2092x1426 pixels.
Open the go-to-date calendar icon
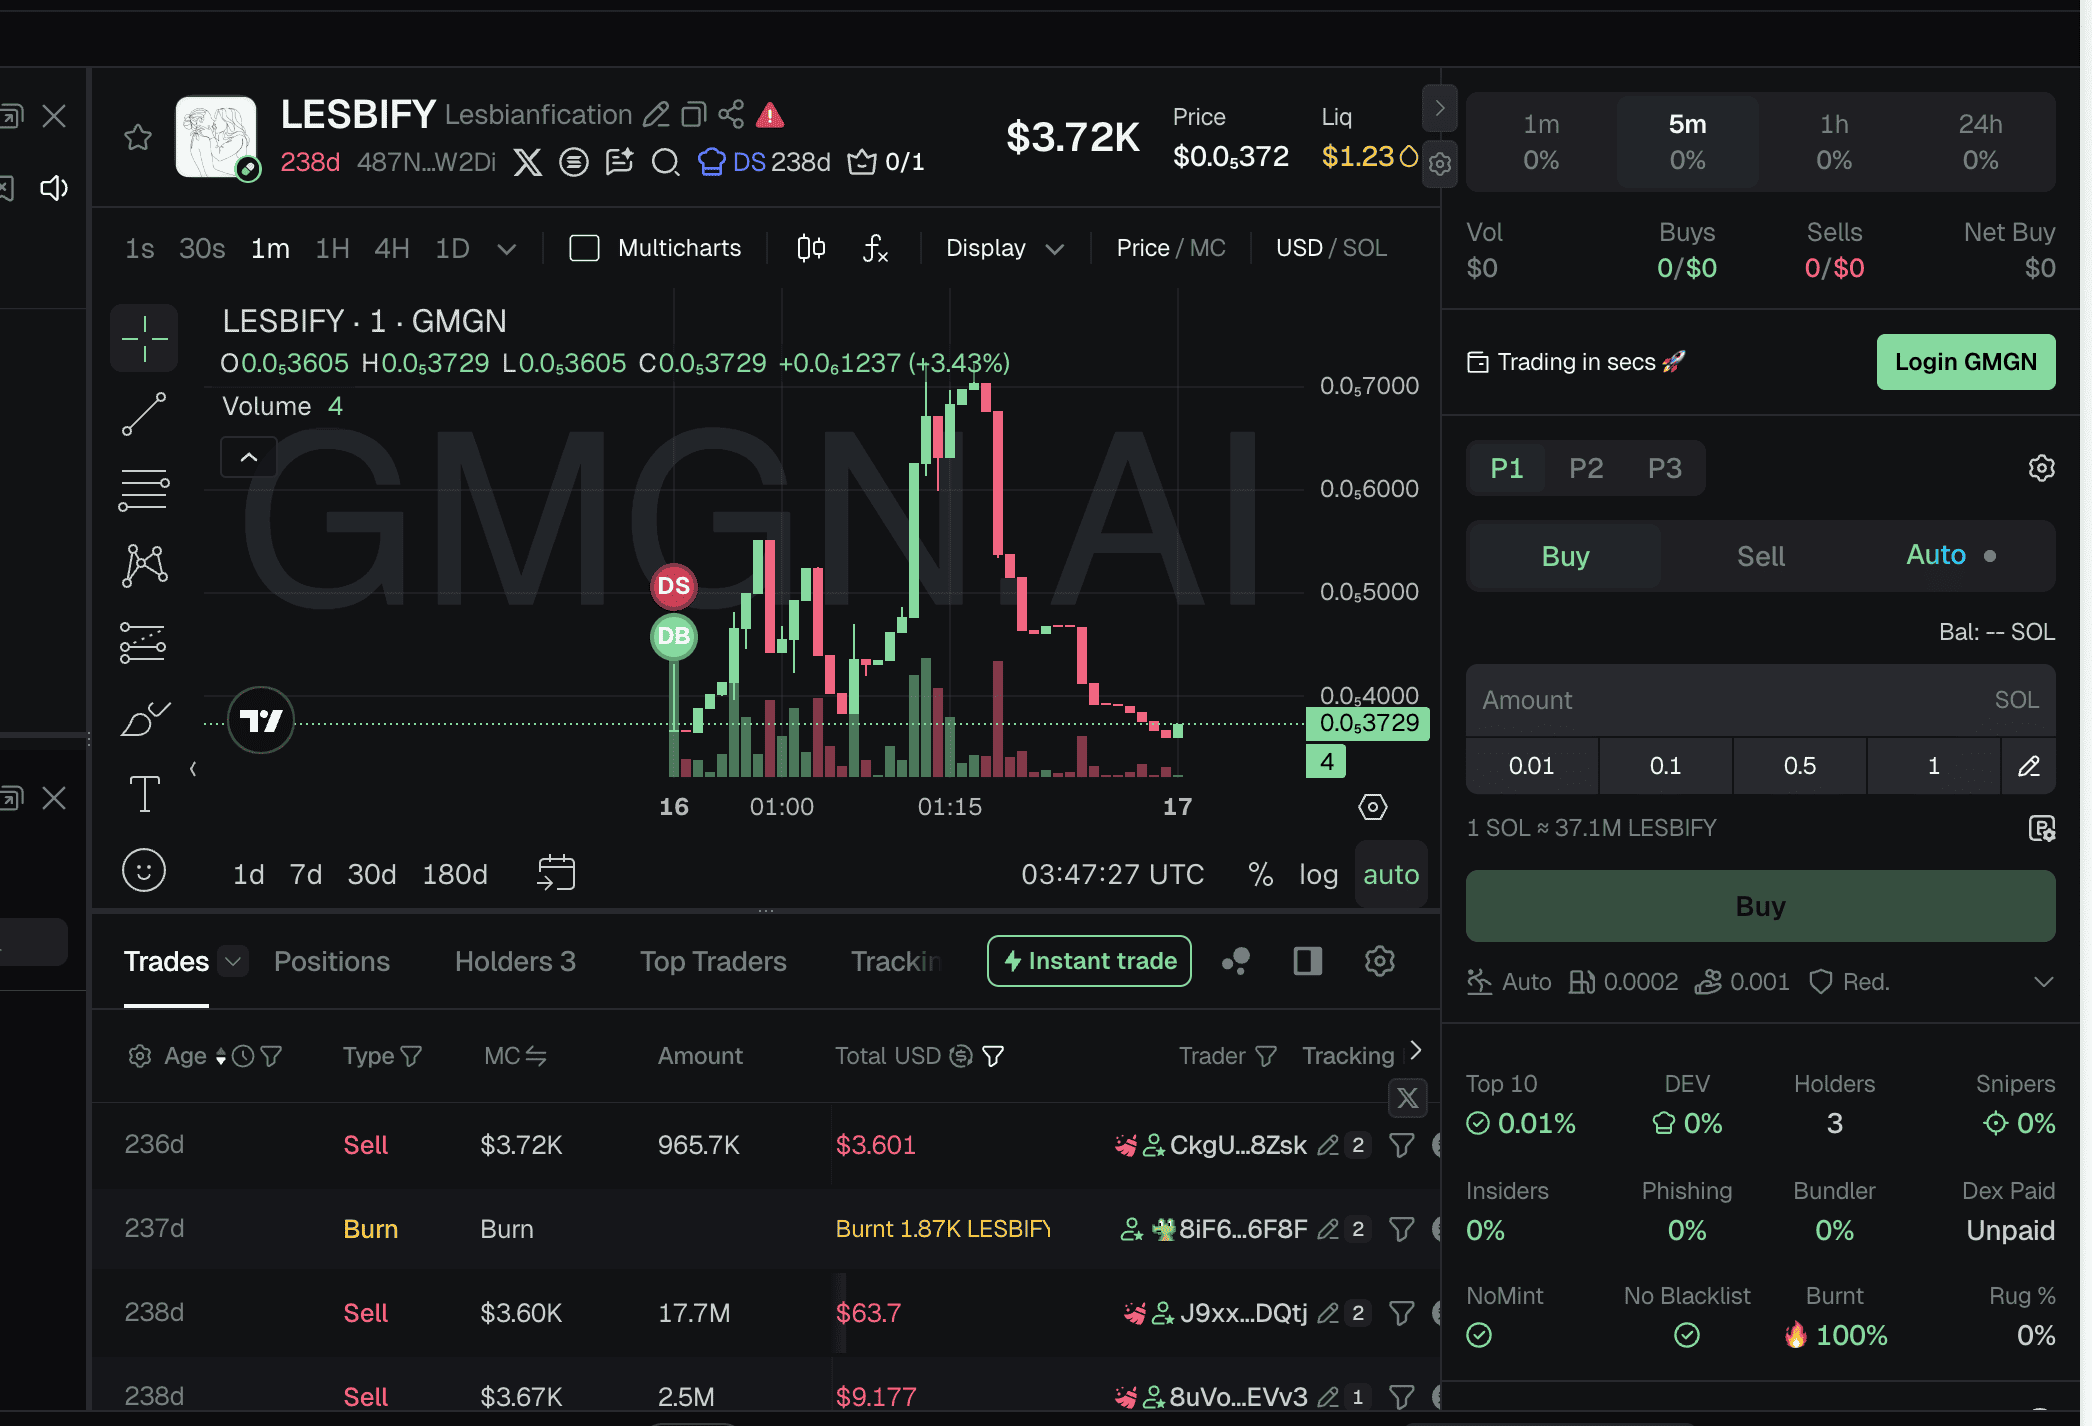[x=556, y=873]
